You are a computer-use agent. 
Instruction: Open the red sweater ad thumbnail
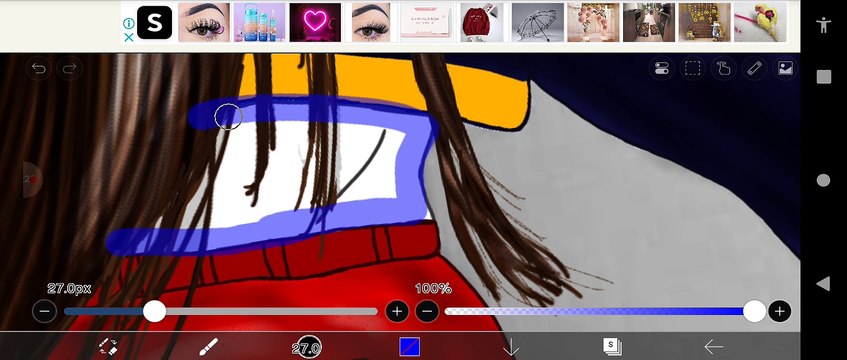(482, 22)
